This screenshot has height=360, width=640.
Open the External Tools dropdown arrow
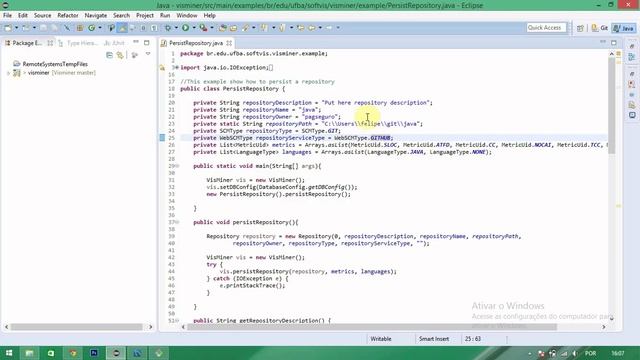tap(211, 28)
